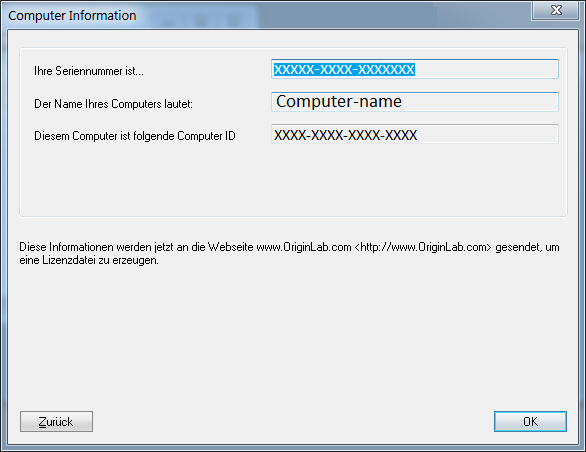Screen dimensions: 586x452
Task: Focus the highlighted Seriennummer field
Action: click(x=414, y=69)
